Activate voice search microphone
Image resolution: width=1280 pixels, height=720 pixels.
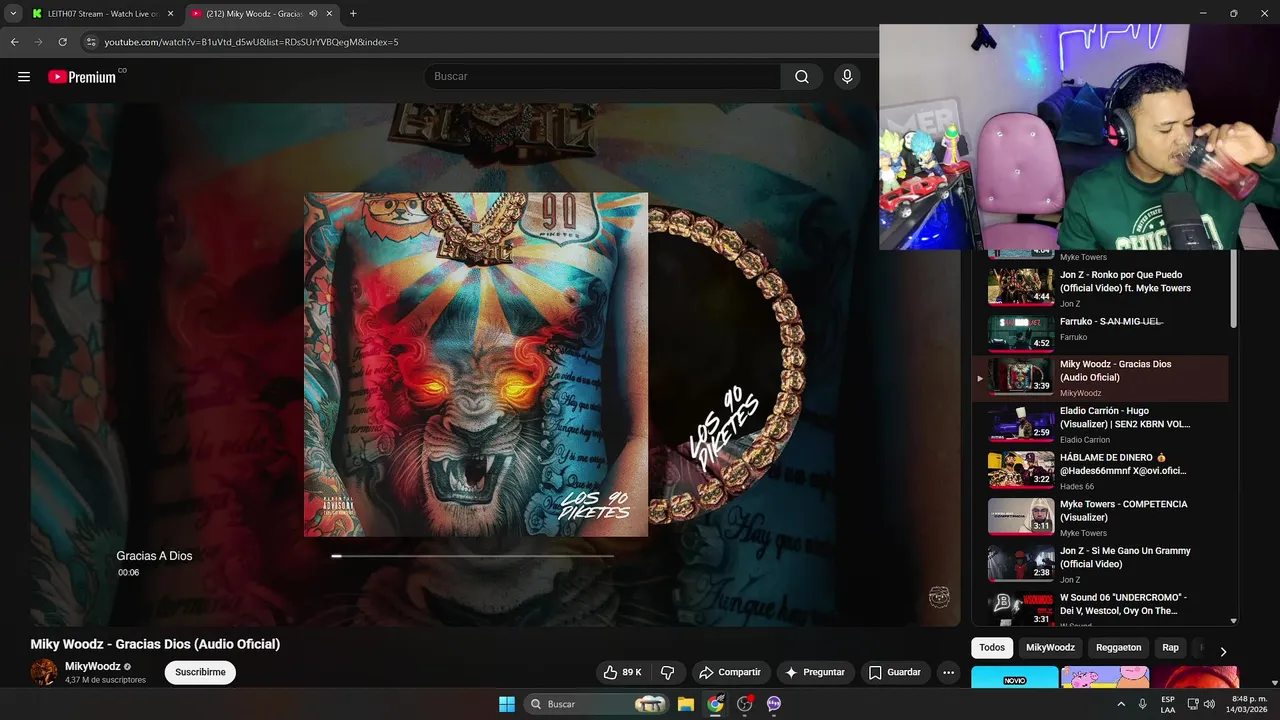coord(847,77)
